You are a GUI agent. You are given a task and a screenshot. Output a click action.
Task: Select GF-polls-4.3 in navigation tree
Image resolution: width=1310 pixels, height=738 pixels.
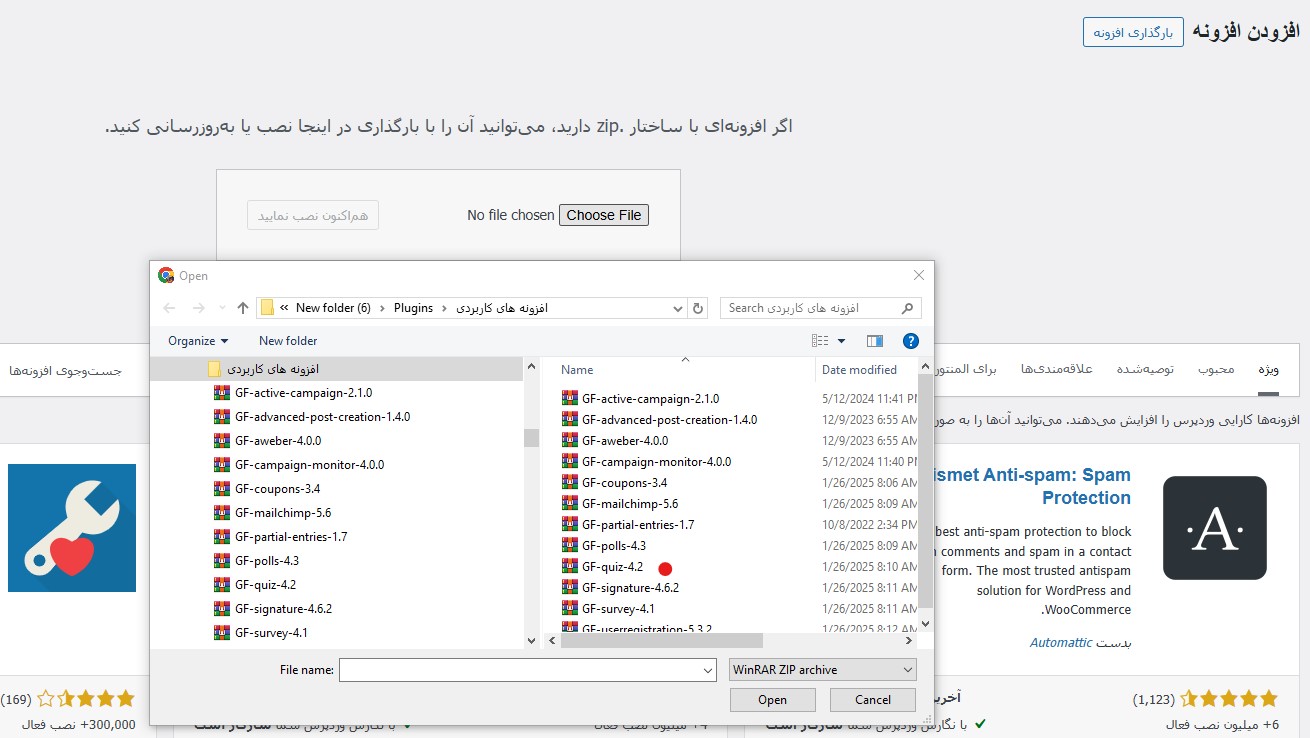coord(267,561)
